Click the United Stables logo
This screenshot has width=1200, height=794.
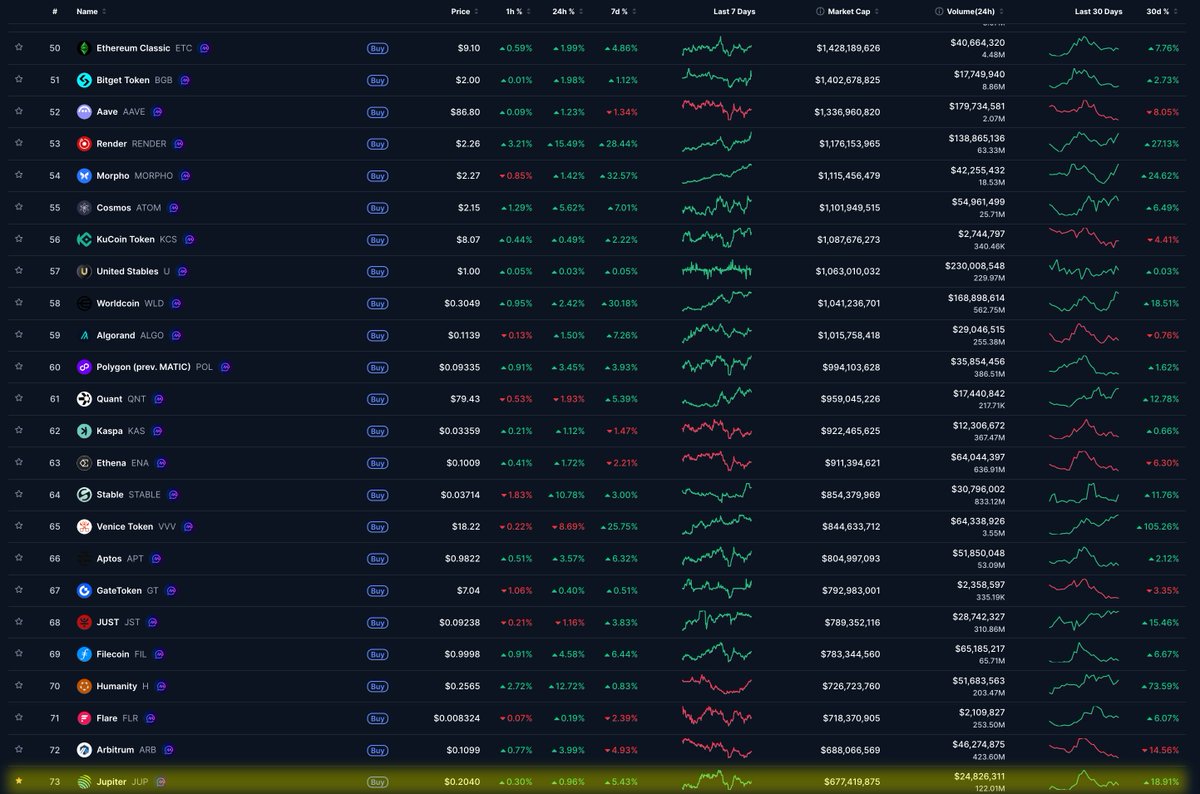click(x=84, y=271)
